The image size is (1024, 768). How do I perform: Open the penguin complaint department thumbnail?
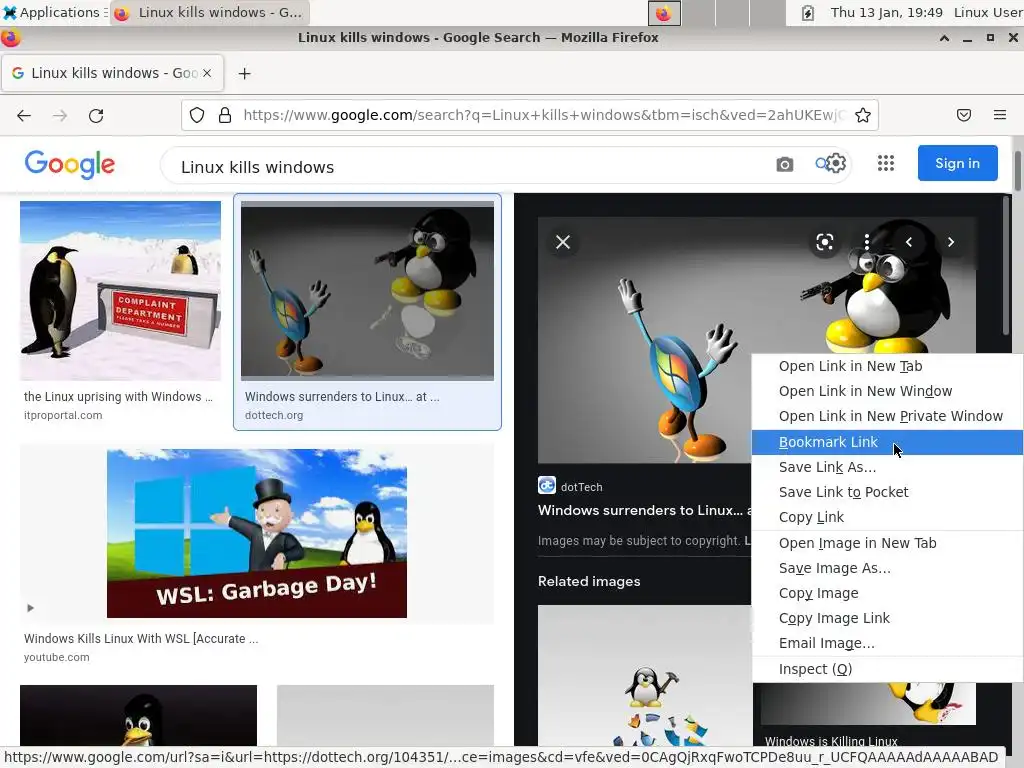click(x=120, y=291)
